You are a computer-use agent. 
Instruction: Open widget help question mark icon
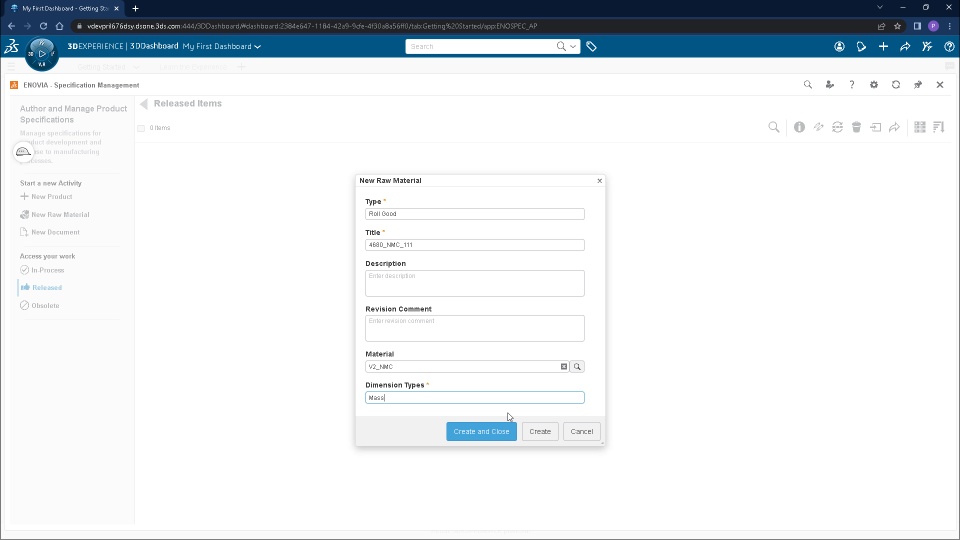852,85
